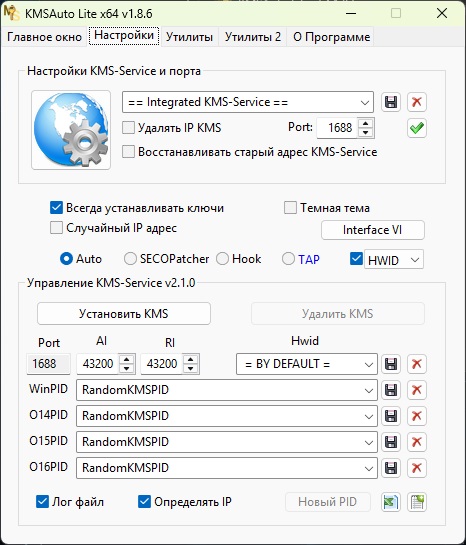Uncheck Определять IP option
This screenshot has width=466, height=545.
click(x=145, y=502)
